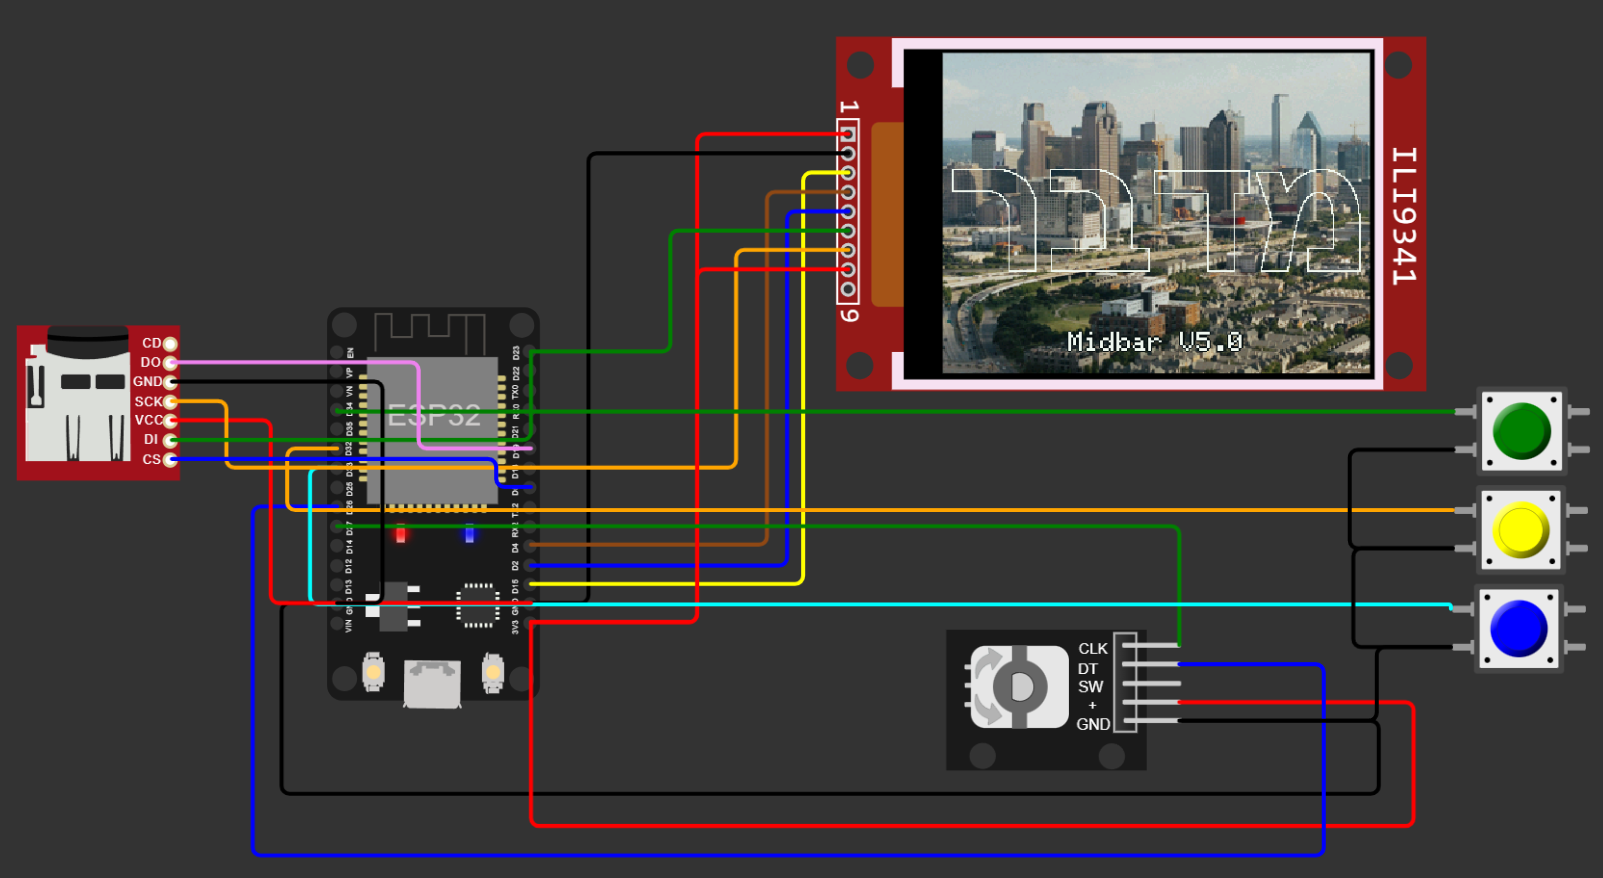Select pin 9 of the ILI9341 display header

pos(848,289)
